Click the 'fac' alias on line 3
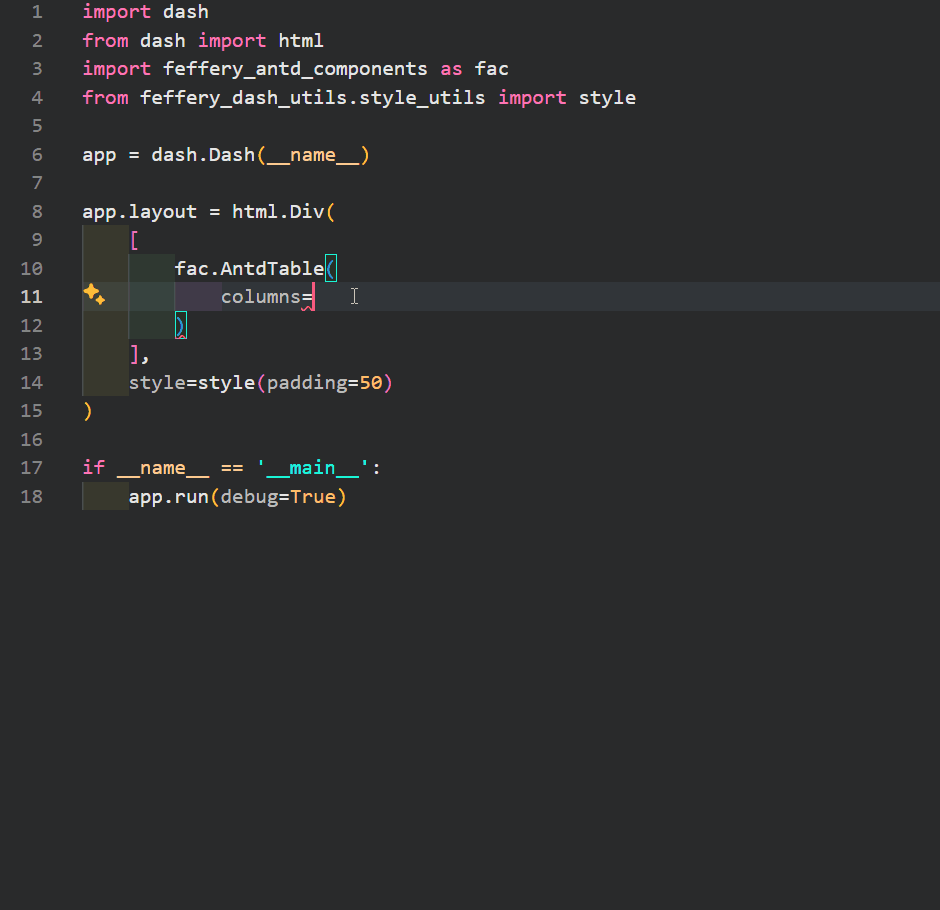 pyautogui.click(x=492, y=69)
